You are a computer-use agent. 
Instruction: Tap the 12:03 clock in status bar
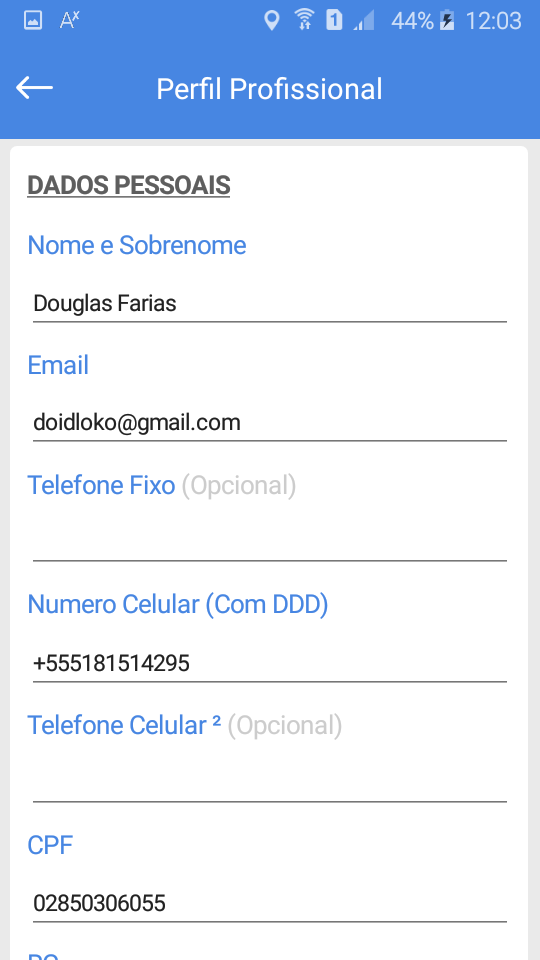pos(493,21)
